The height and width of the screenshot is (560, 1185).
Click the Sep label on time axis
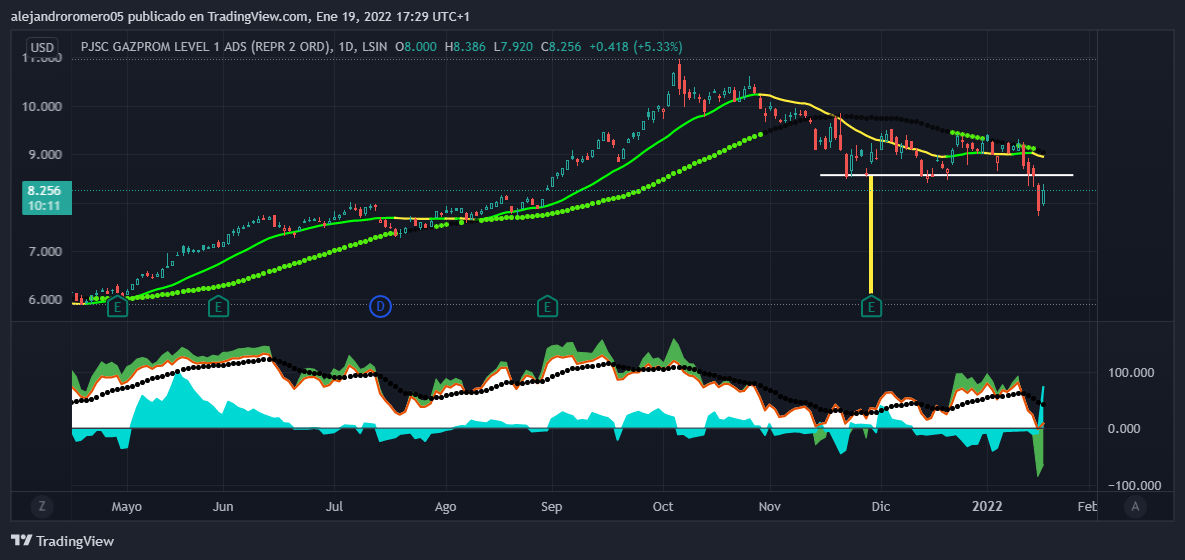[552, 506]
